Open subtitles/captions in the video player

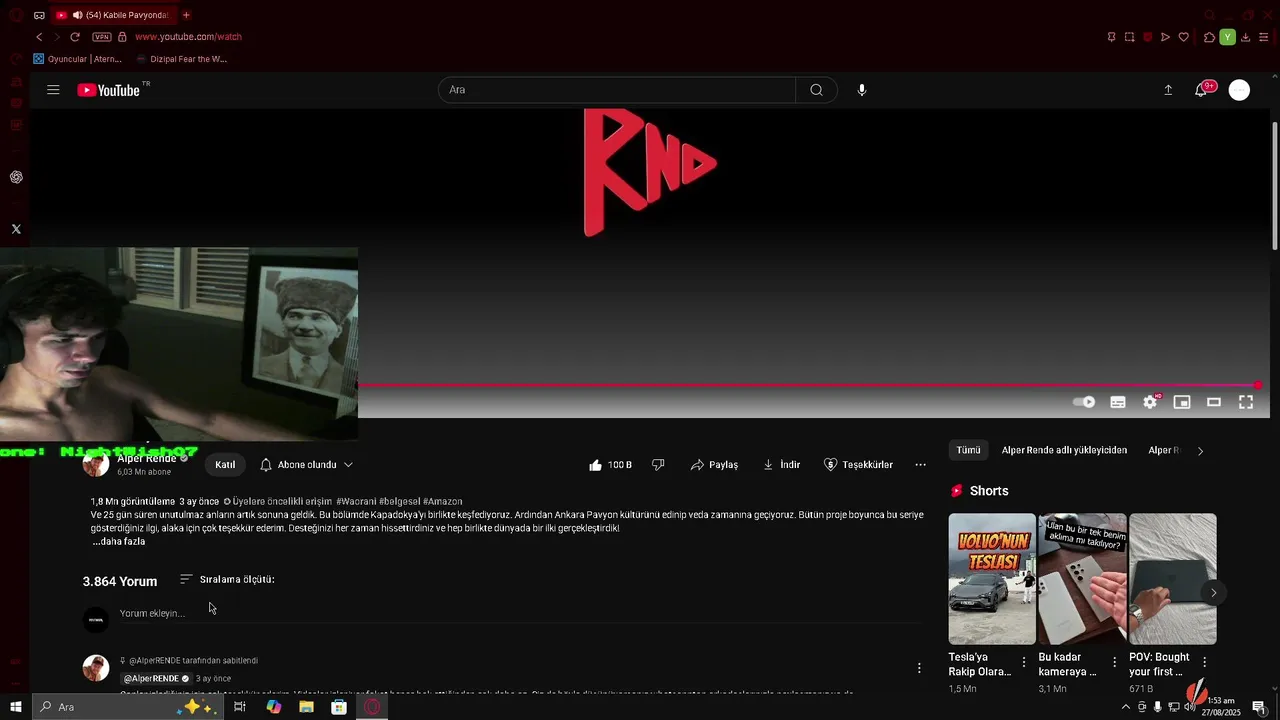[1118, 402]
